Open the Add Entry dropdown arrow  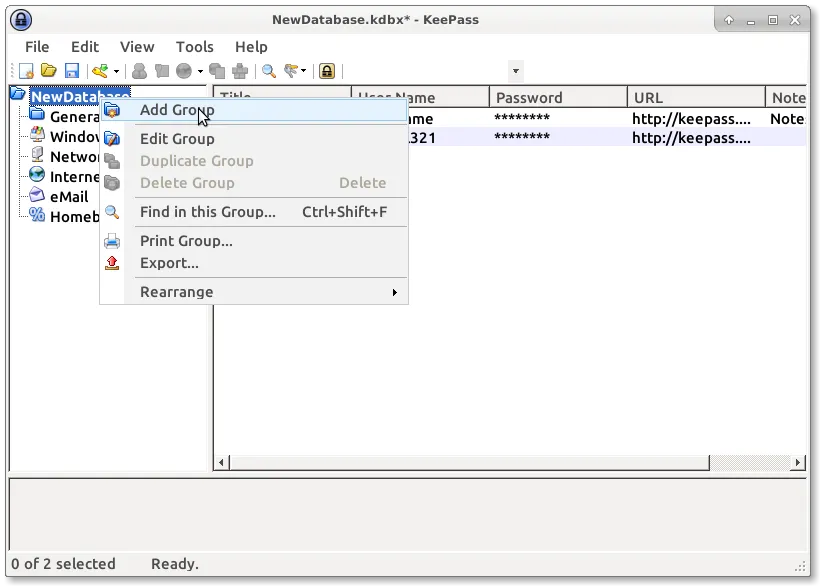tap(116, 71)
